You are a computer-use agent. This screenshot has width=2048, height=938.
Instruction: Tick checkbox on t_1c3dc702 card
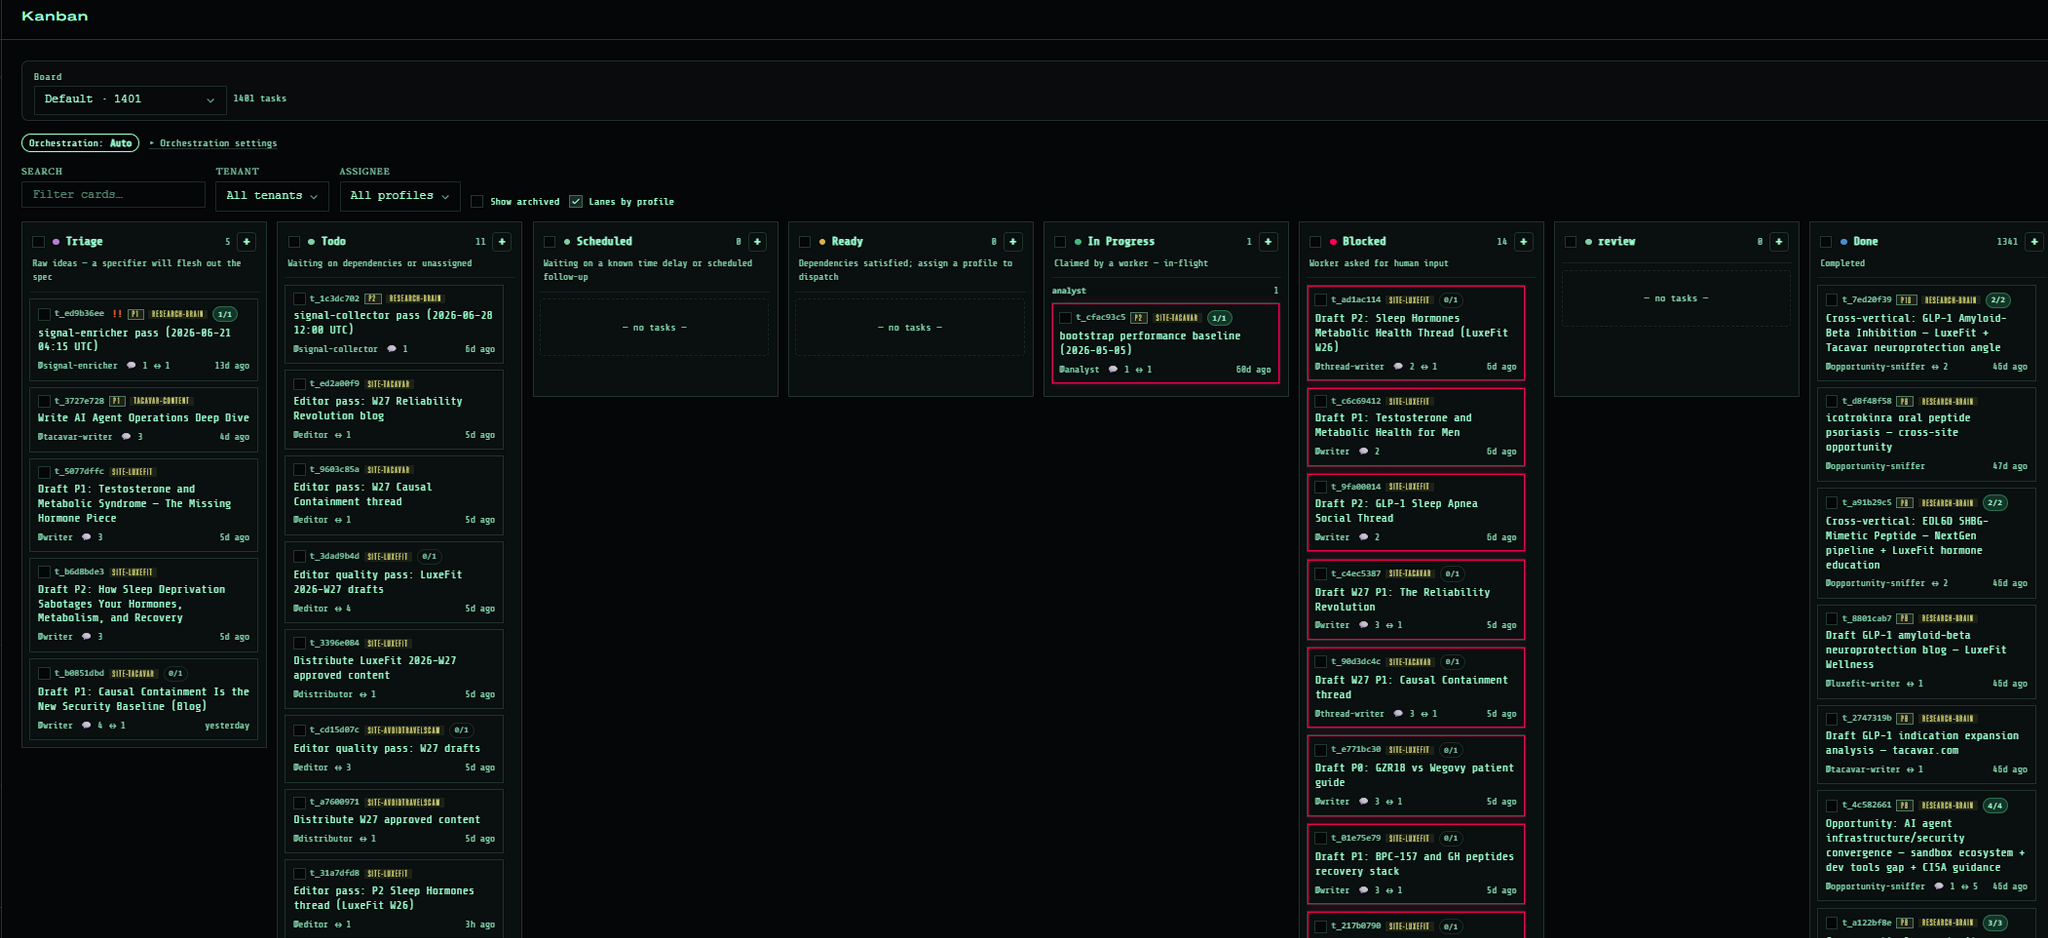(299, 299)
